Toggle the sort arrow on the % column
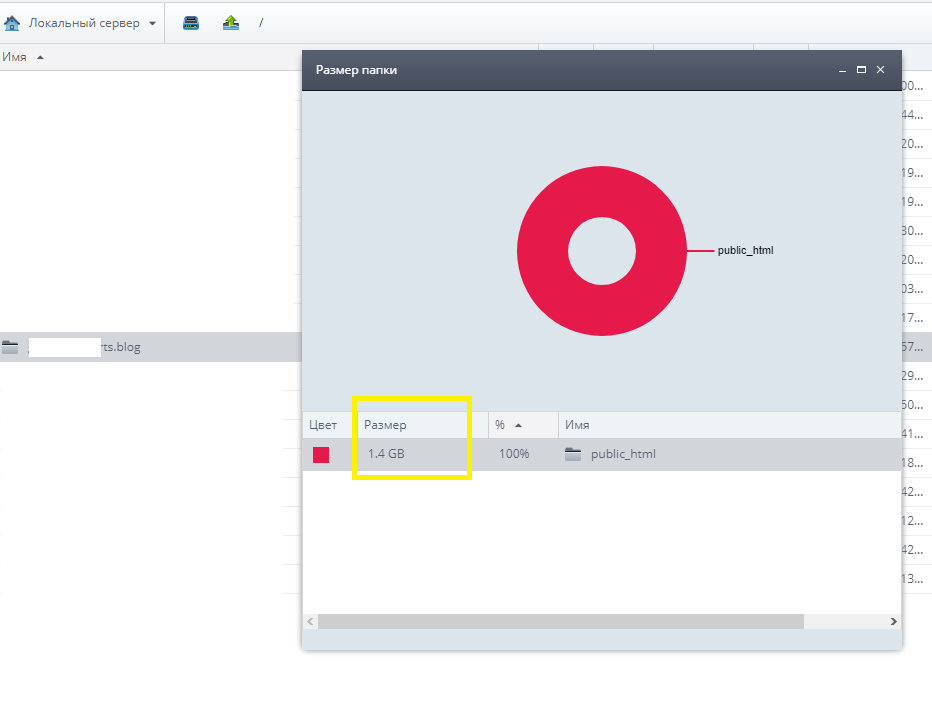Viewport: 932px width, 702px height. [518, 426]
